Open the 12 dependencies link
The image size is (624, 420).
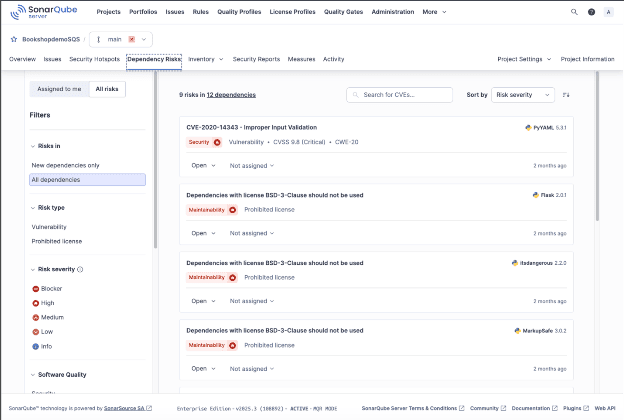click(231, 95)
